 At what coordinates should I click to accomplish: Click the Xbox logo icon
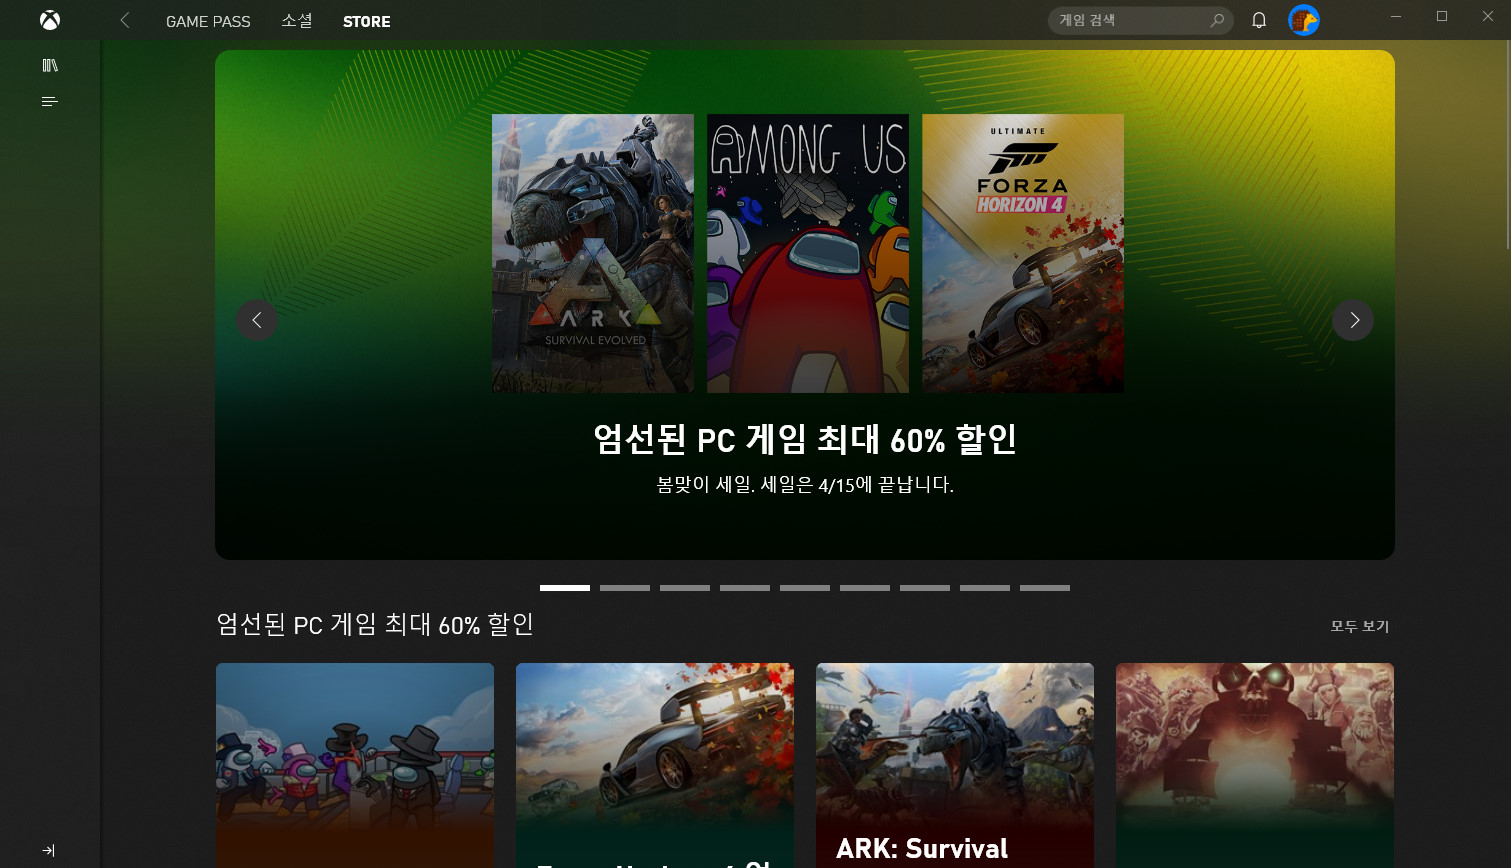50,20
